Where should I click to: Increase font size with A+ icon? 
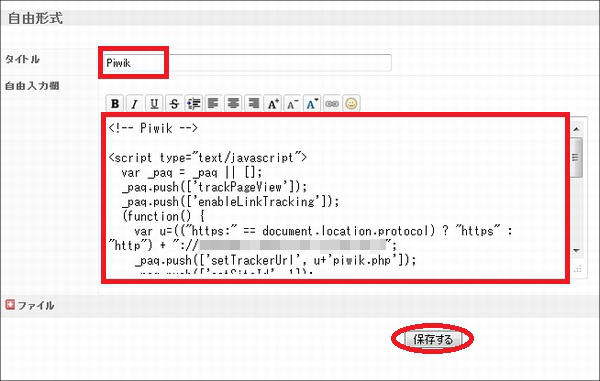coord(273,104)
